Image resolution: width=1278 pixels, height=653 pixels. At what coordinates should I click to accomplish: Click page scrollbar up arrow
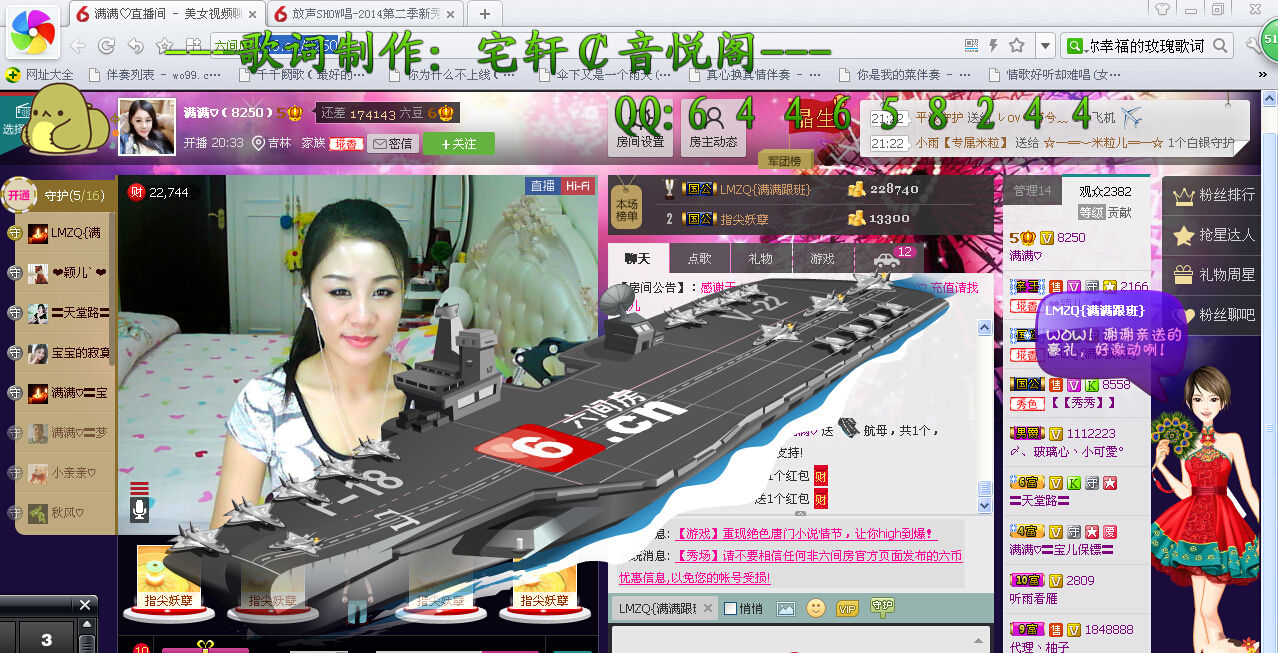(x=1270, y=100)
